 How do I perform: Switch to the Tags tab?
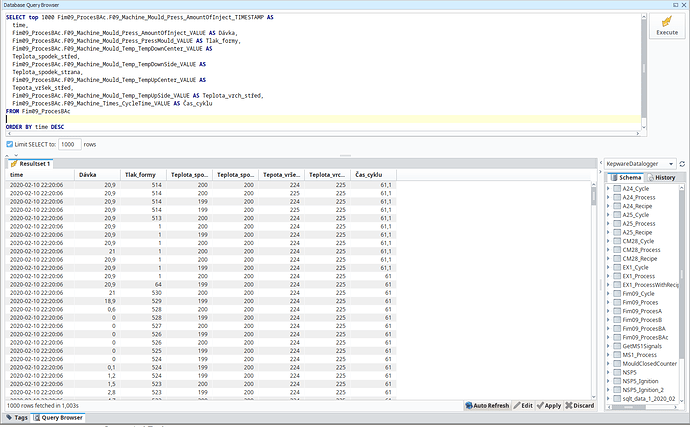(x=16, y=417)
